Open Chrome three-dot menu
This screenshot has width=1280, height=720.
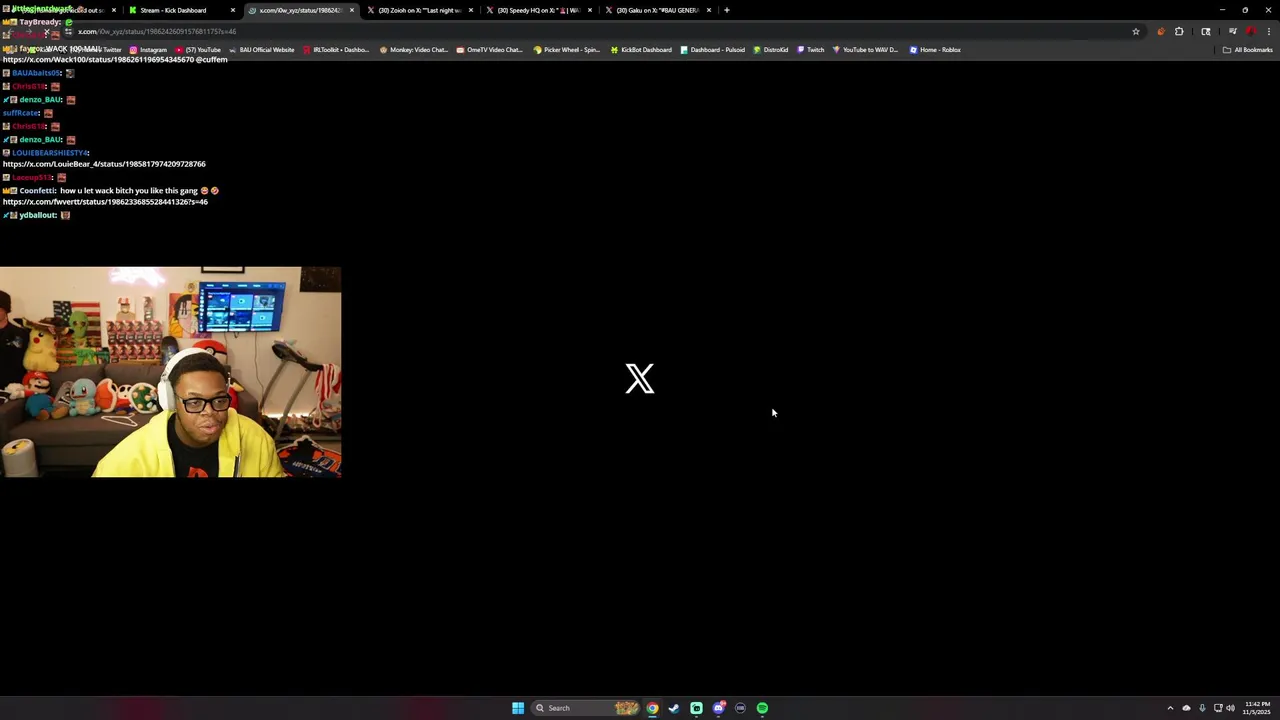point(1269,31)
